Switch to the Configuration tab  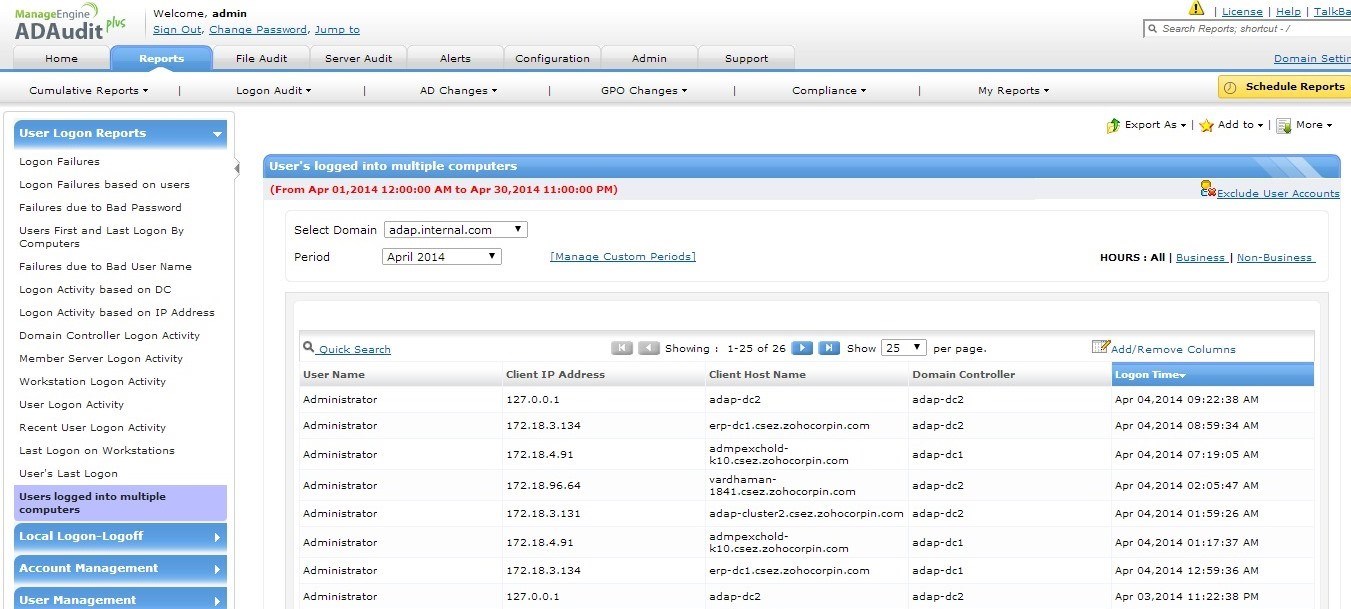(x=552, y=59)
